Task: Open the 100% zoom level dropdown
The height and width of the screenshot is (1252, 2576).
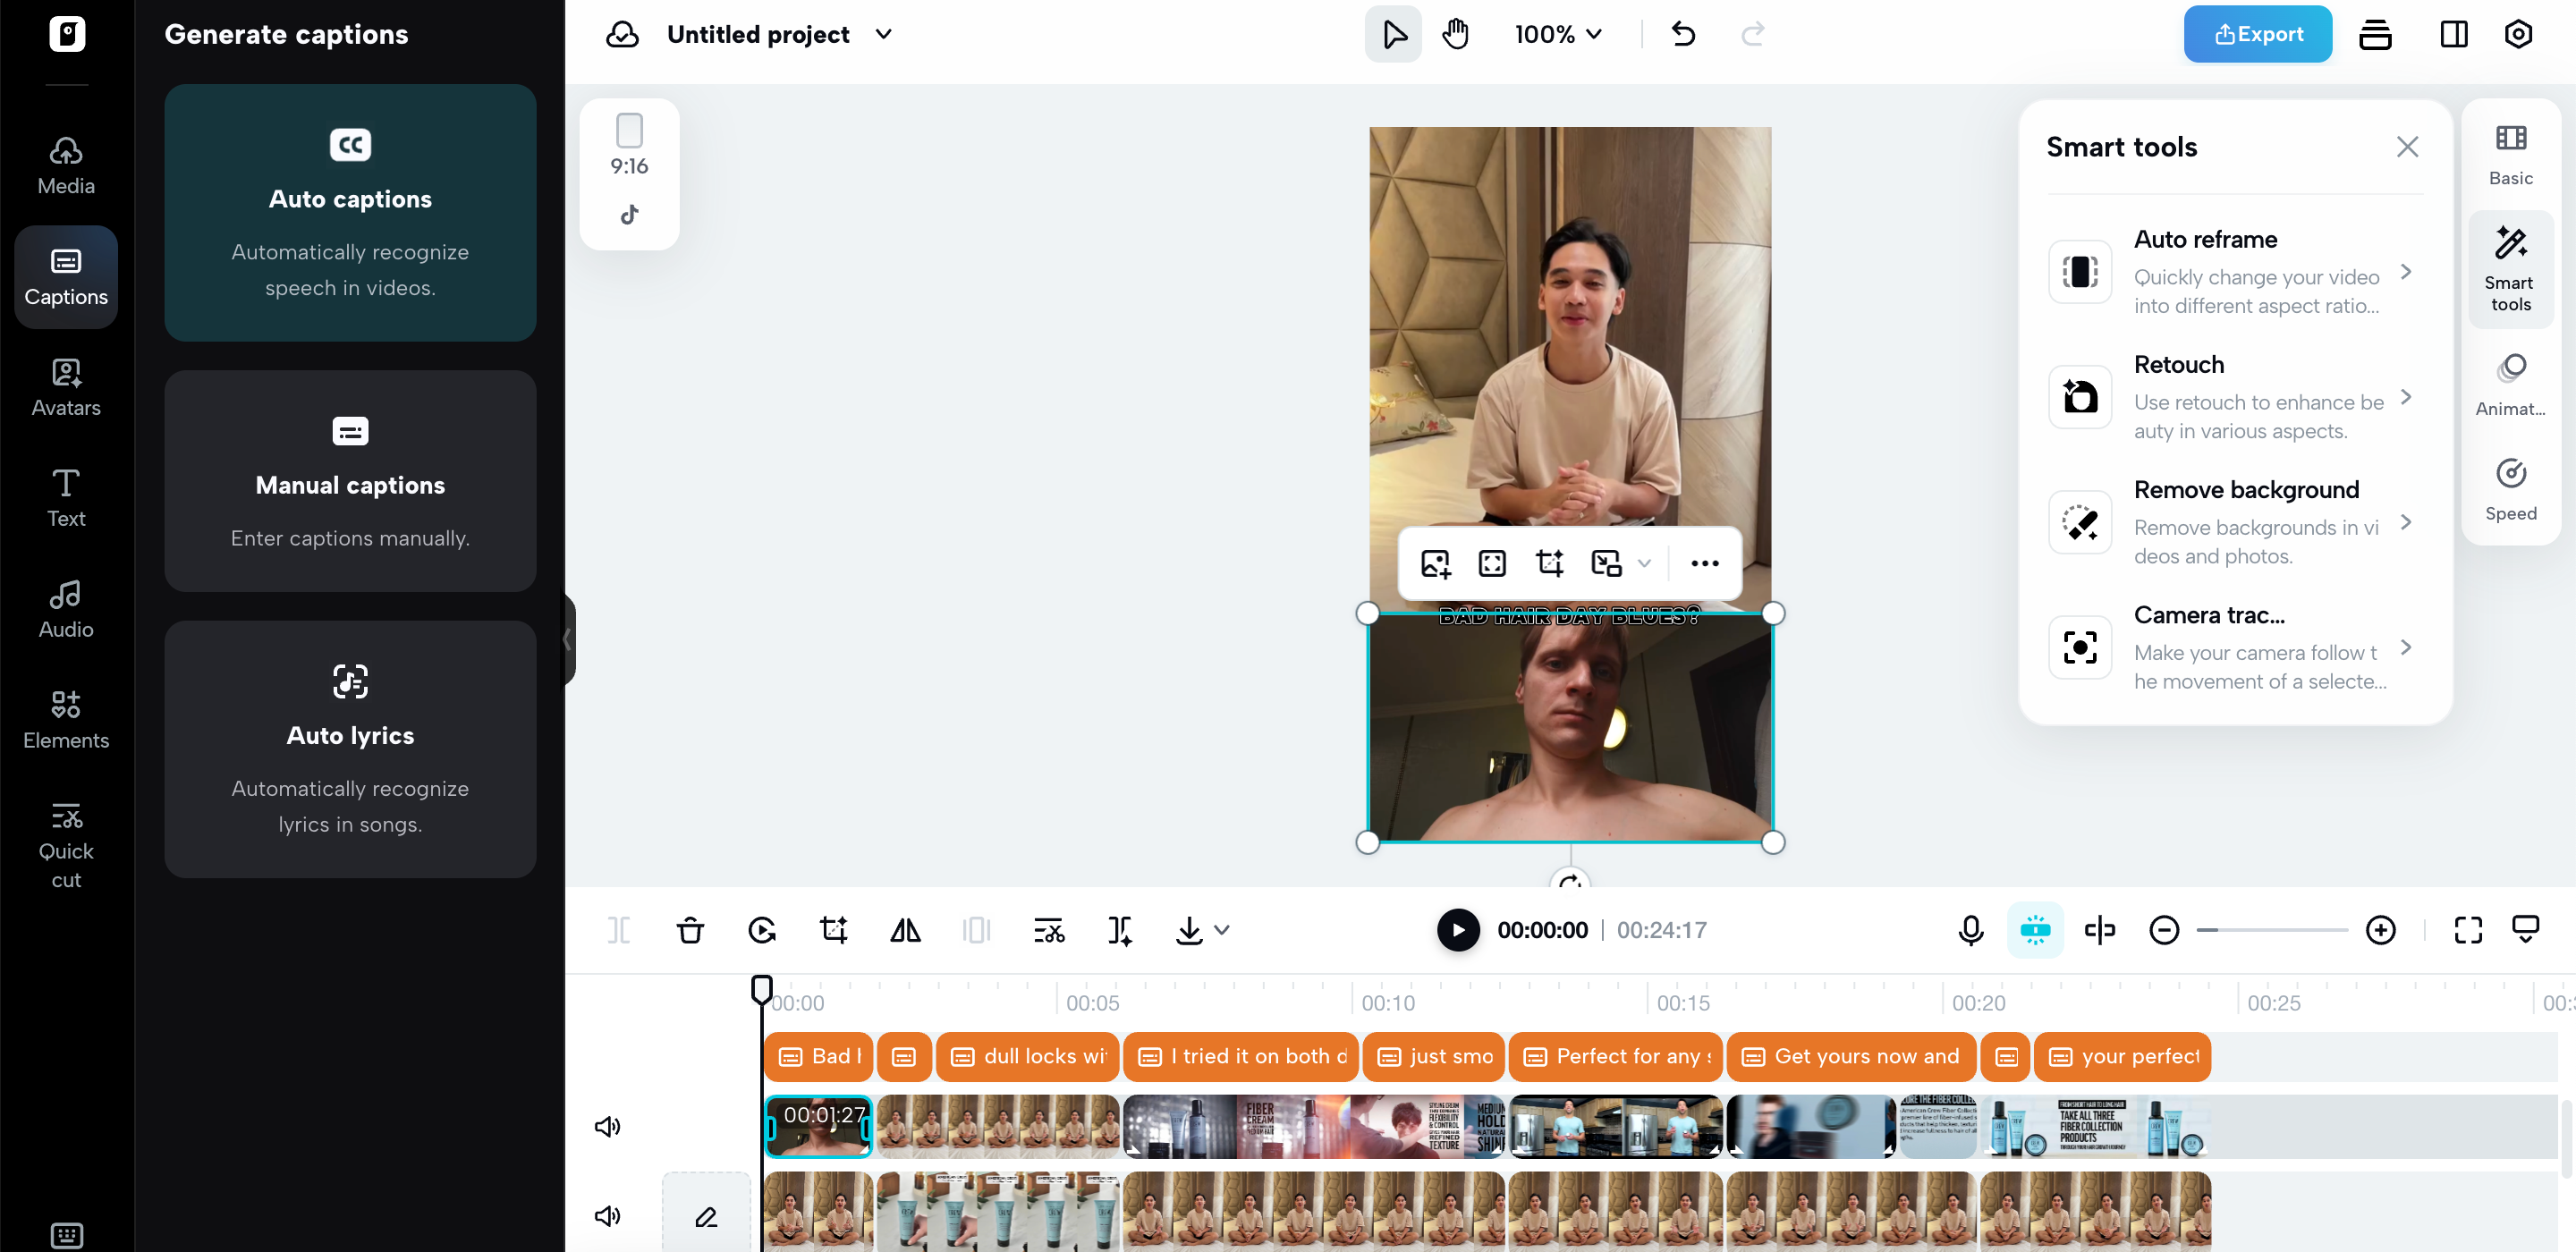Action: [x=1558, y=34]
